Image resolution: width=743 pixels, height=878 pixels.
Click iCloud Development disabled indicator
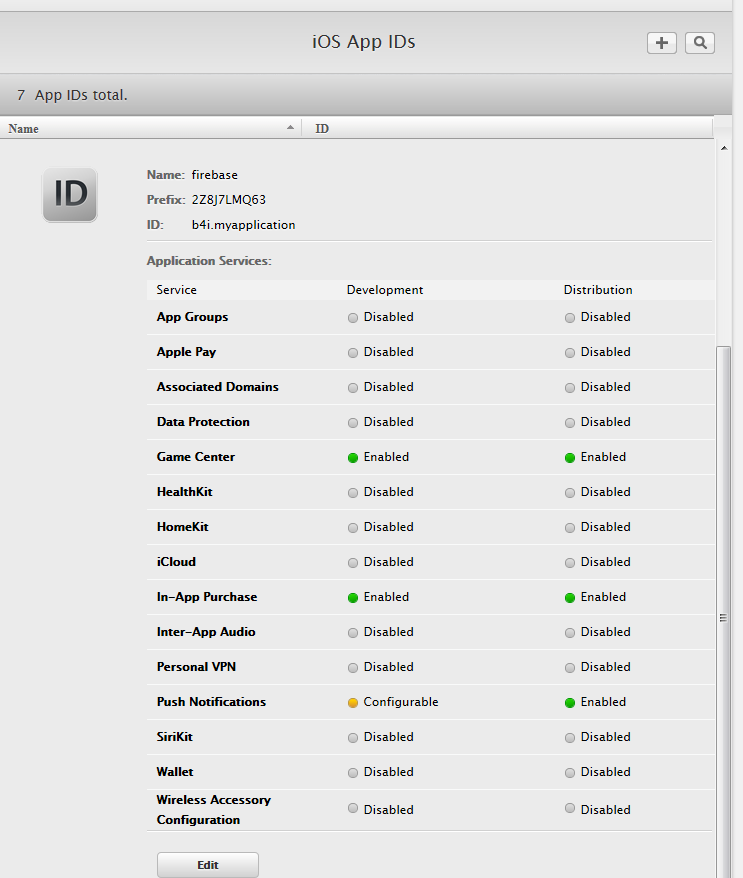(x=353, y=563)
